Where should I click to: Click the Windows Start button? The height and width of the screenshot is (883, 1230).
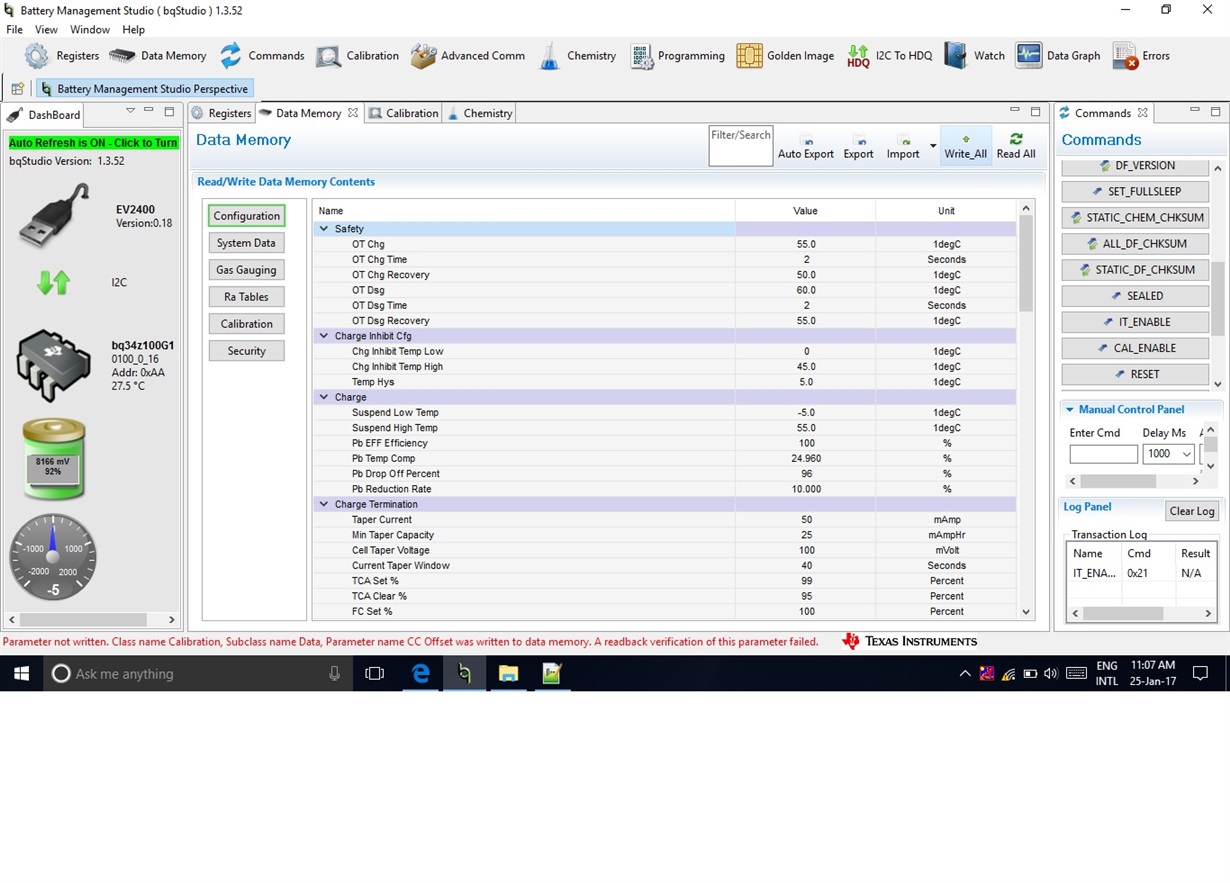pos(21,674)
